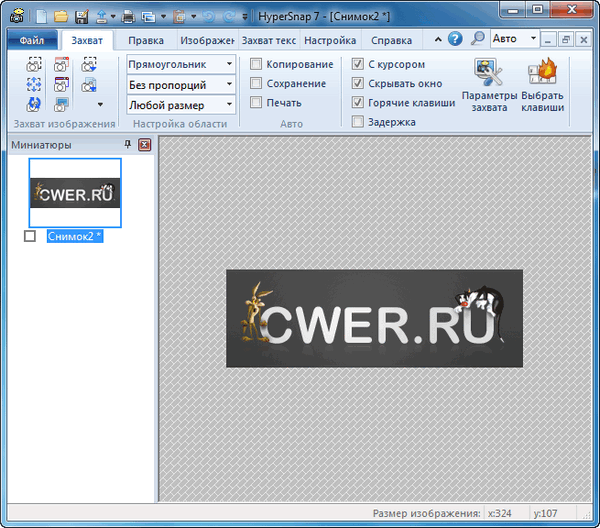Image resolution: width=600 pixels, height=528 pixels.
Task: Open the Файл menu
Action: point(31,41)
